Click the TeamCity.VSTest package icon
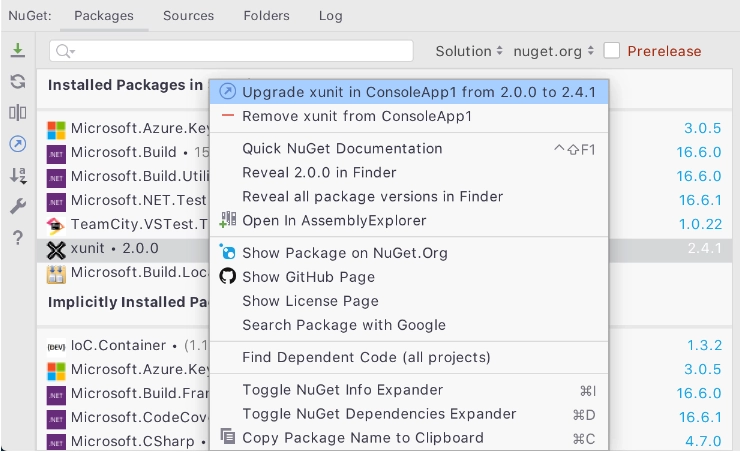The image size is (740, 452). click(x=56, y=226)
